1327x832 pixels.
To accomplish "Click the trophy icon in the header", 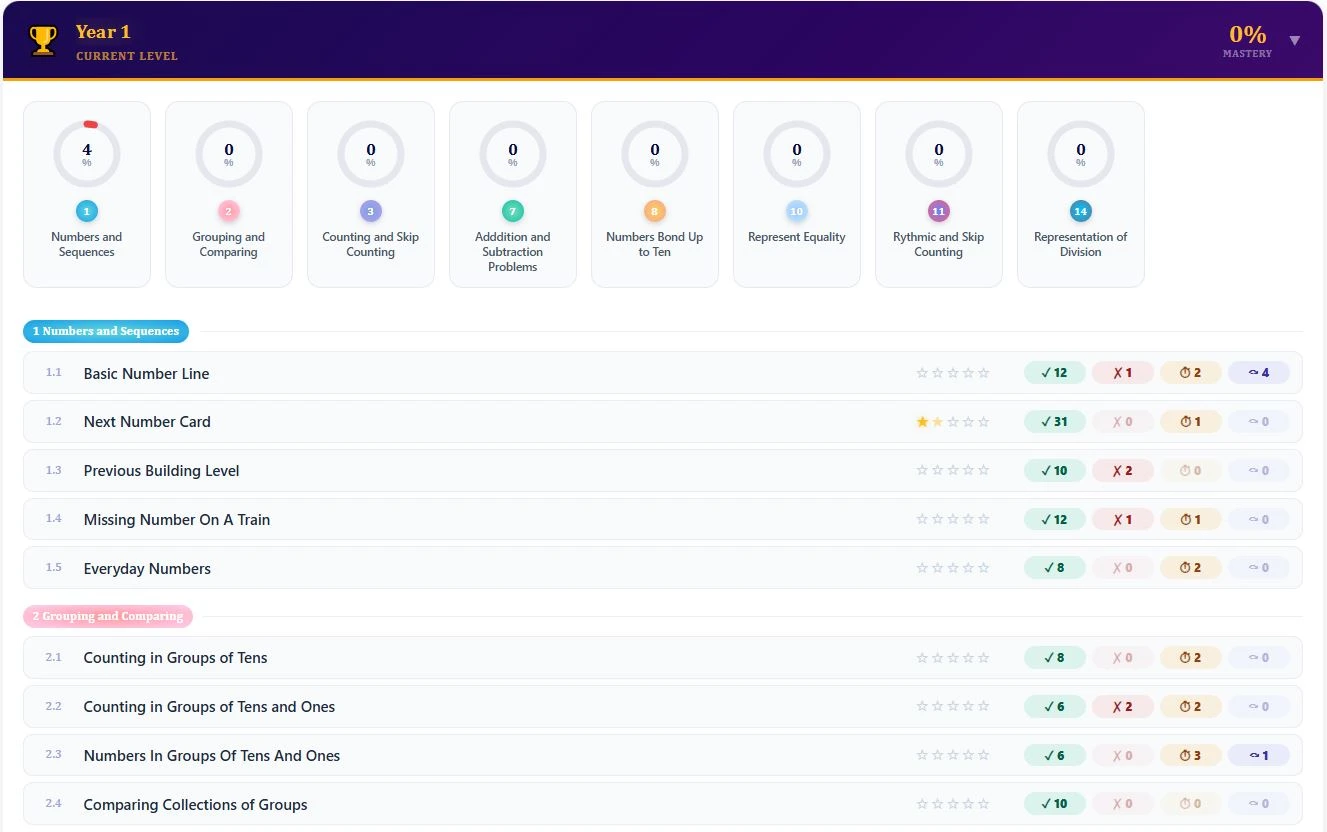I will click(x=43, y=38).
